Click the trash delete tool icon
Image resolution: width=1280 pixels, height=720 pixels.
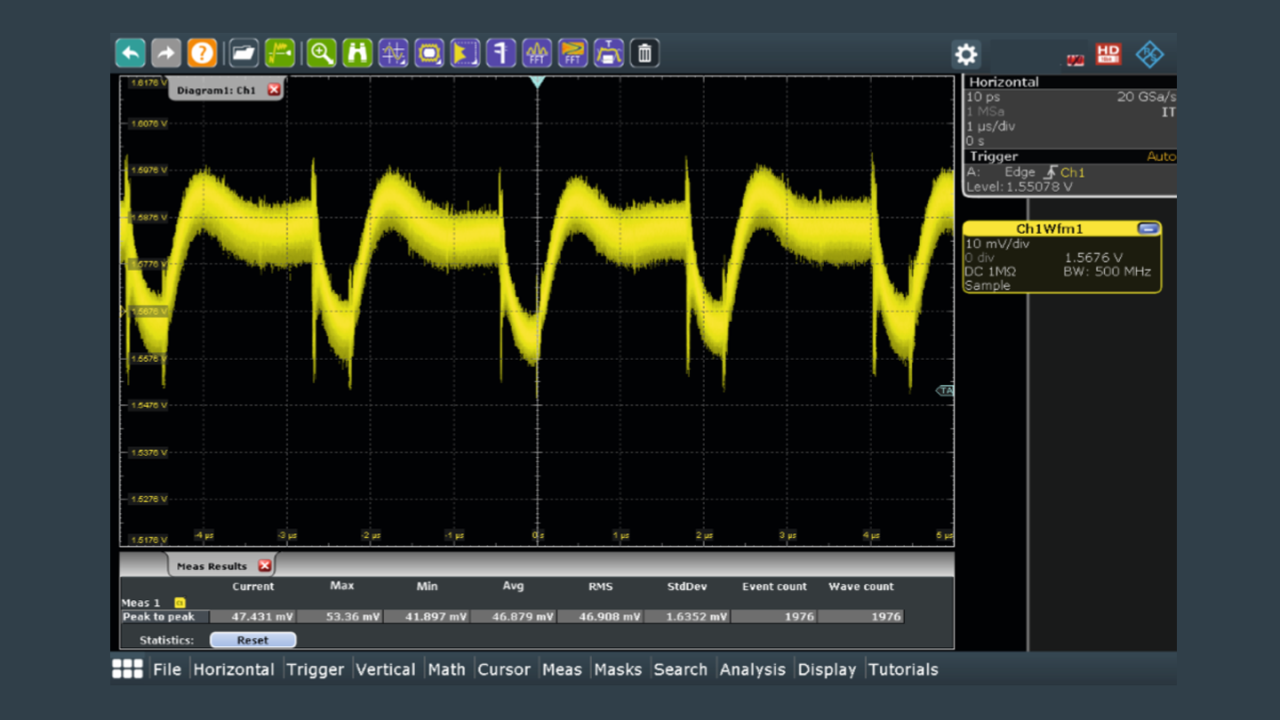pyautogui.click(x=645, y=53)
